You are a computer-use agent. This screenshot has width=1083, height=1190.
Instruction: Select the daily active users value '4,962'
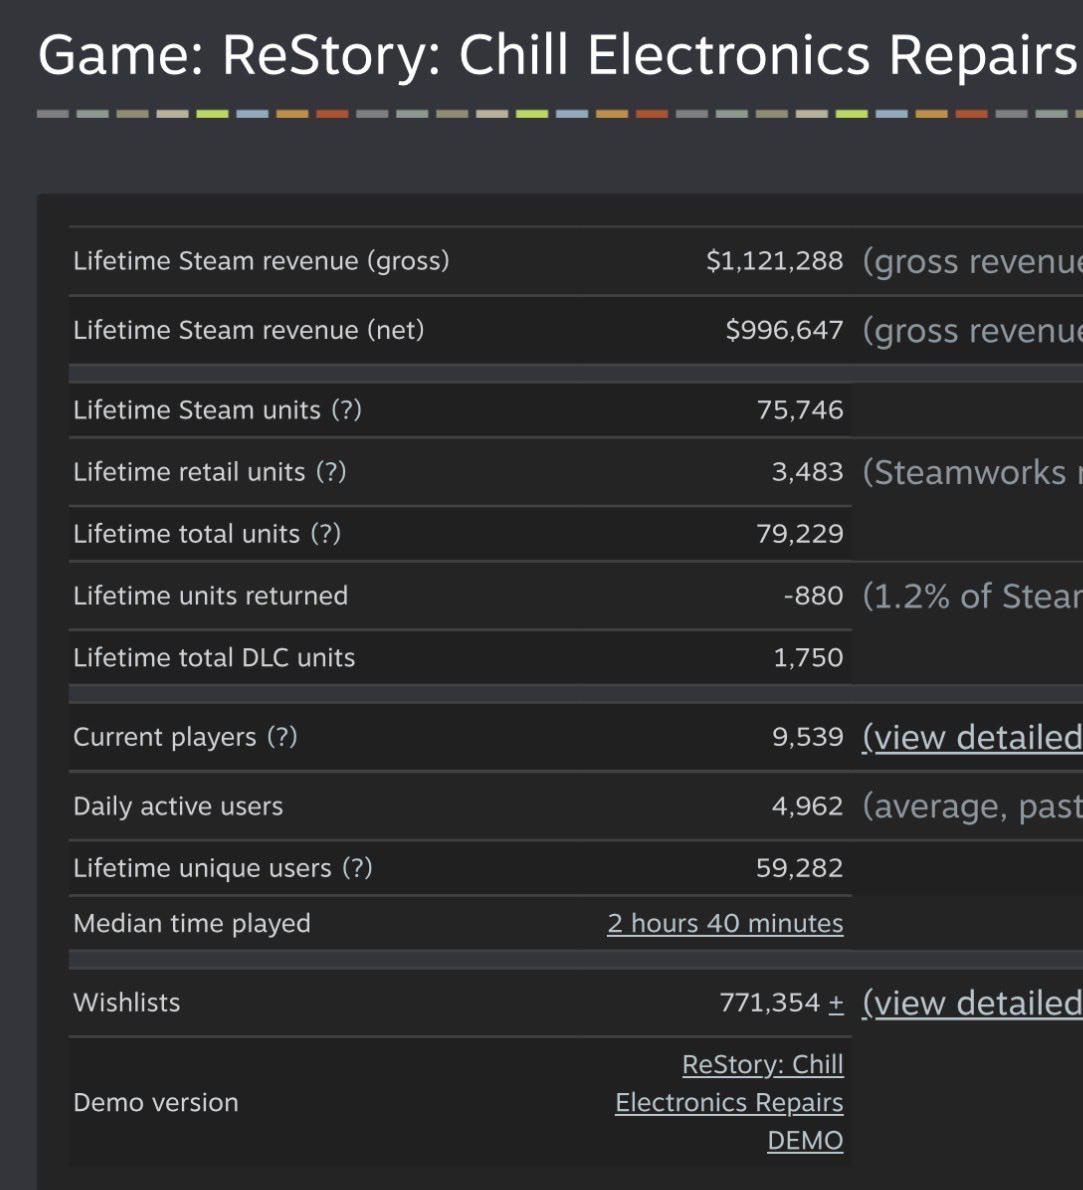click(808, 806)
